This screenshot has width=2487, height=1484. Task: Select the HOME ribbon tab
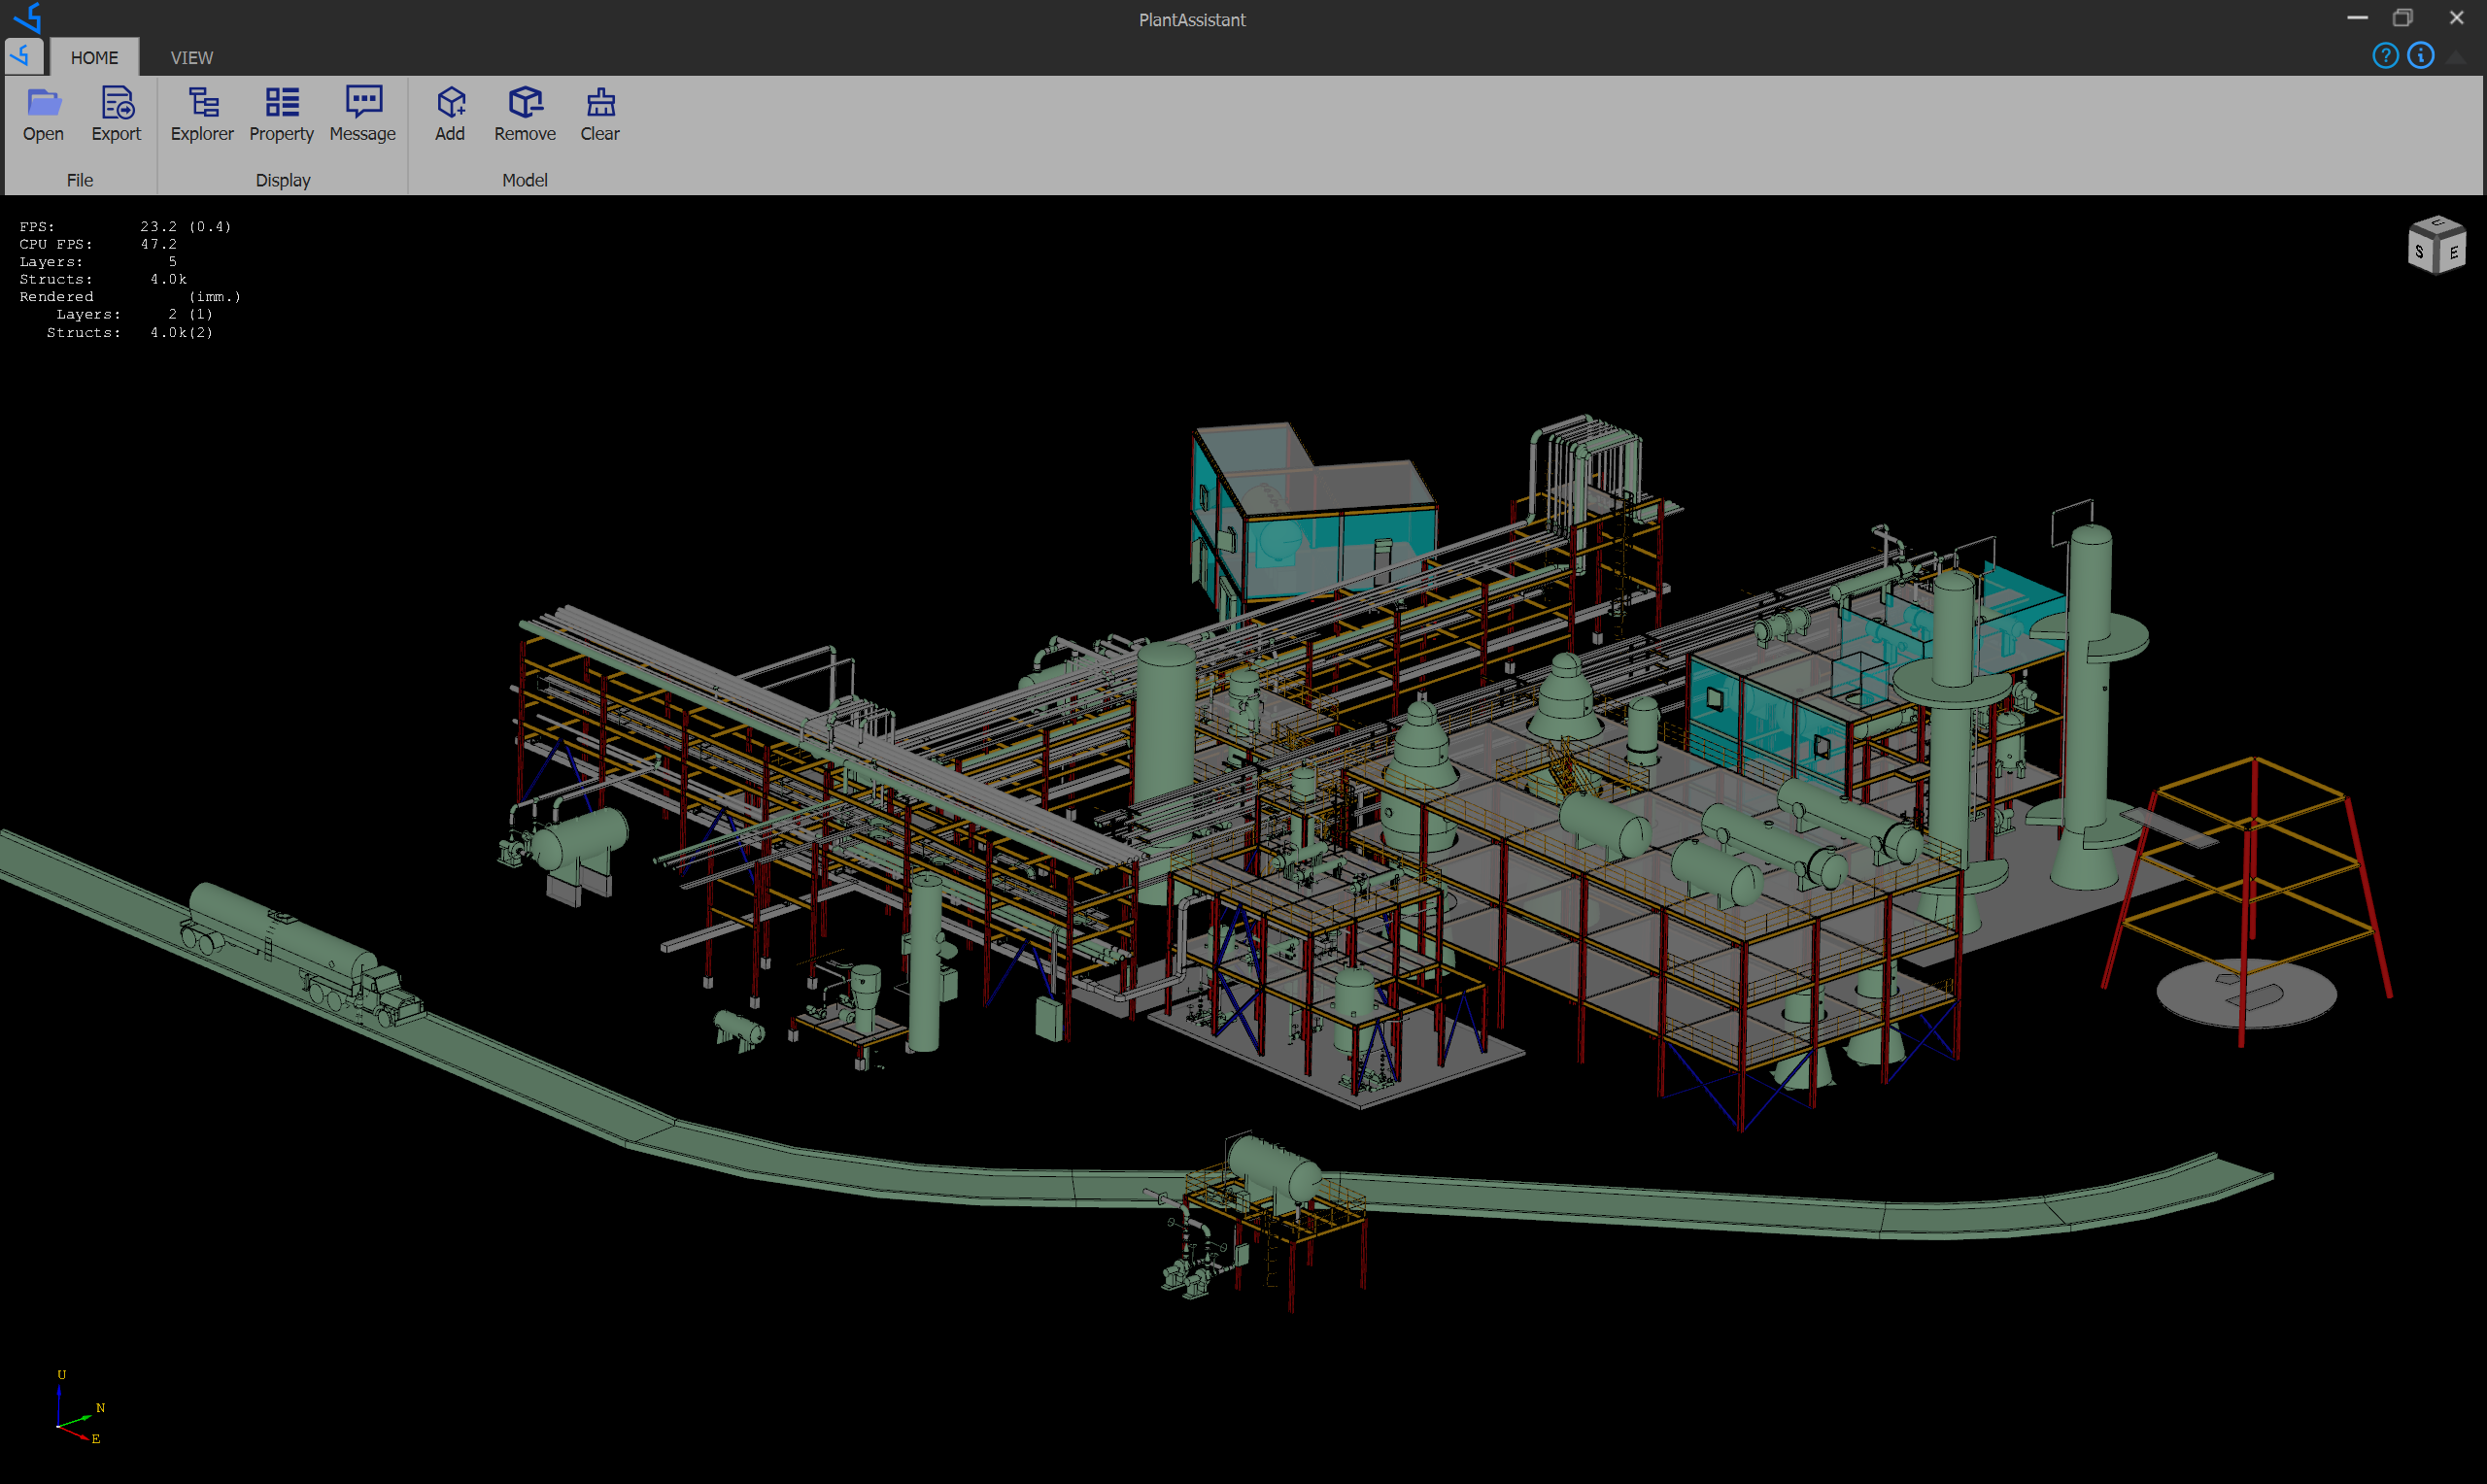click(x=94, y=58)
